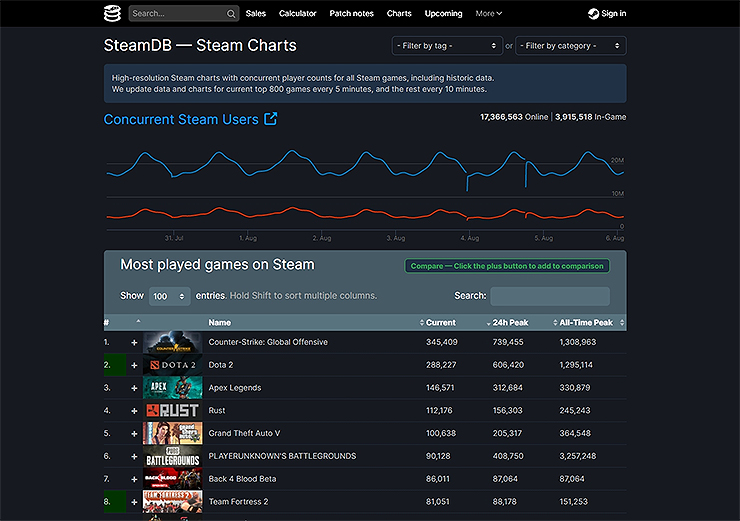
Task: Add Grand Theft Auto V to comparison
Action: tap(134, 434)
